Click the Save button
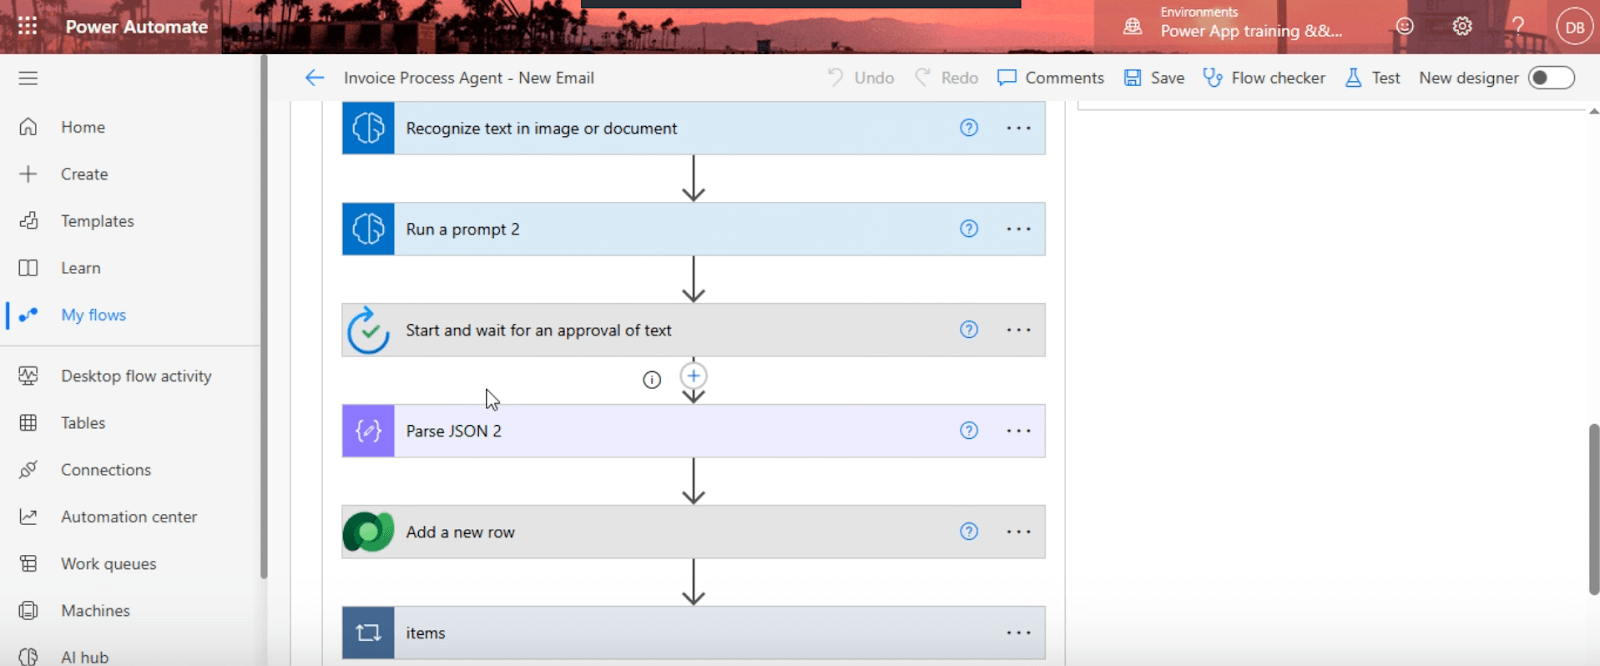Image resolution: width=1600 pixels, height=666 pixels. pos(1154,78)
